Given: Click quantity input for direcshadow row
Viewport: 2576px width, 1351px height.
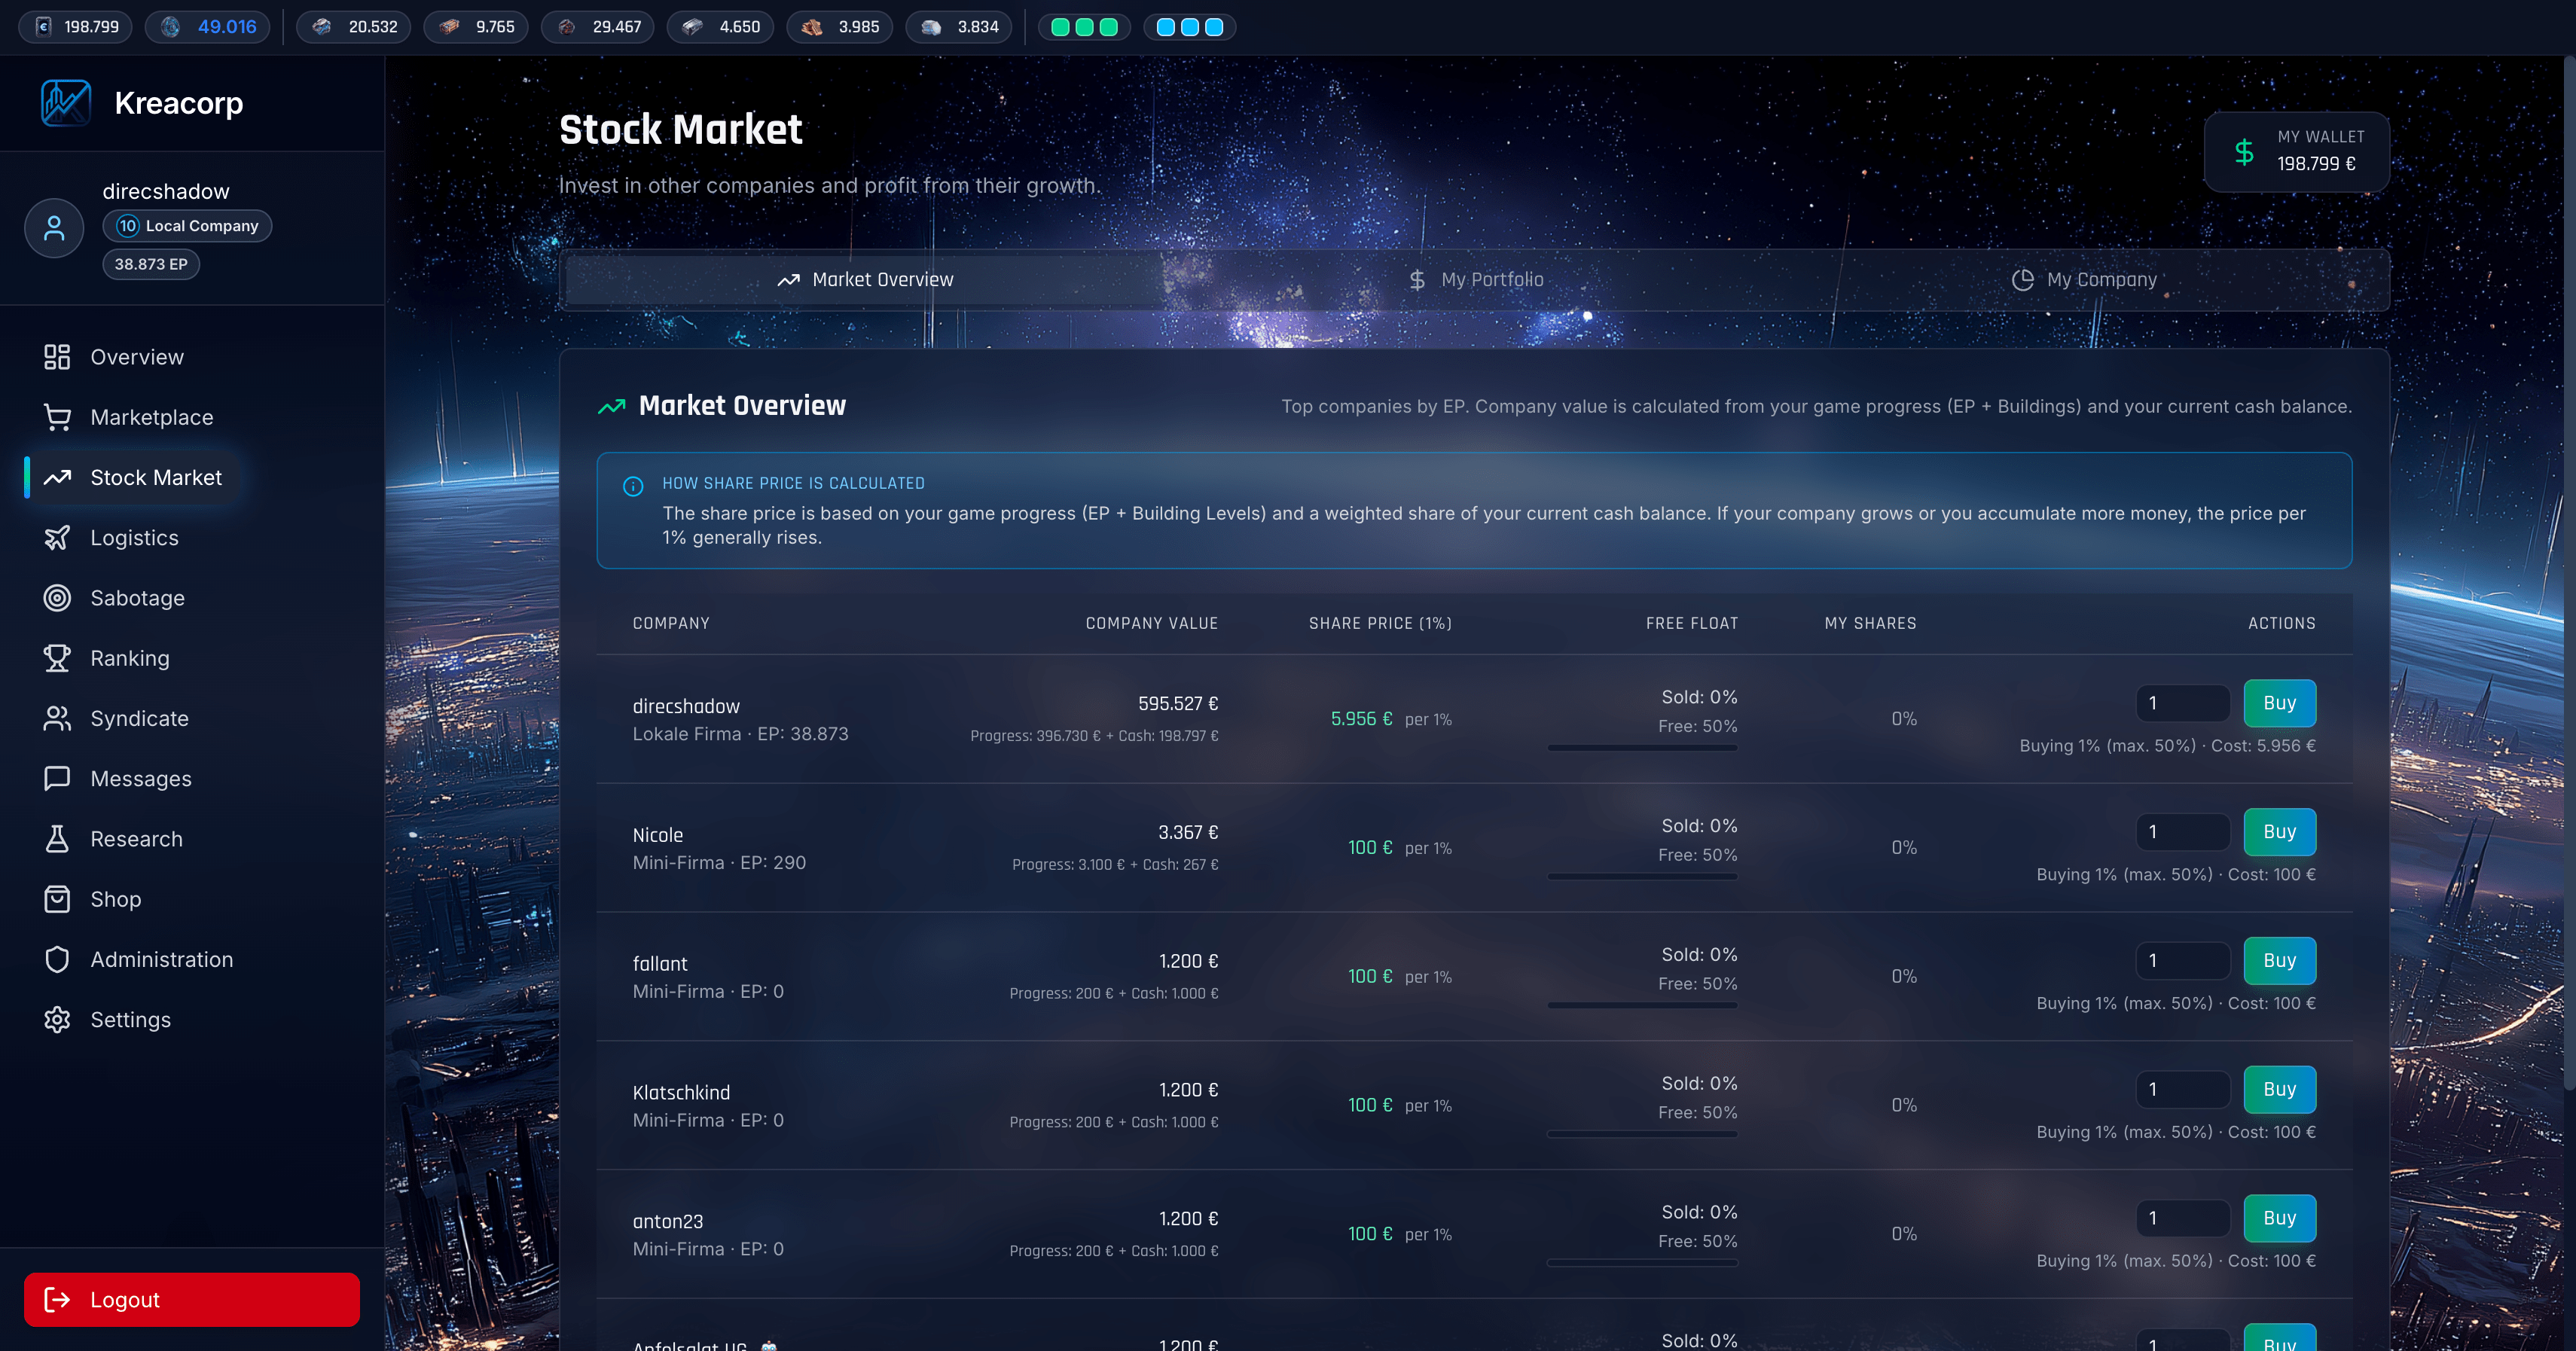Looking at the screenshot, I should click(x=2182, y=703).
